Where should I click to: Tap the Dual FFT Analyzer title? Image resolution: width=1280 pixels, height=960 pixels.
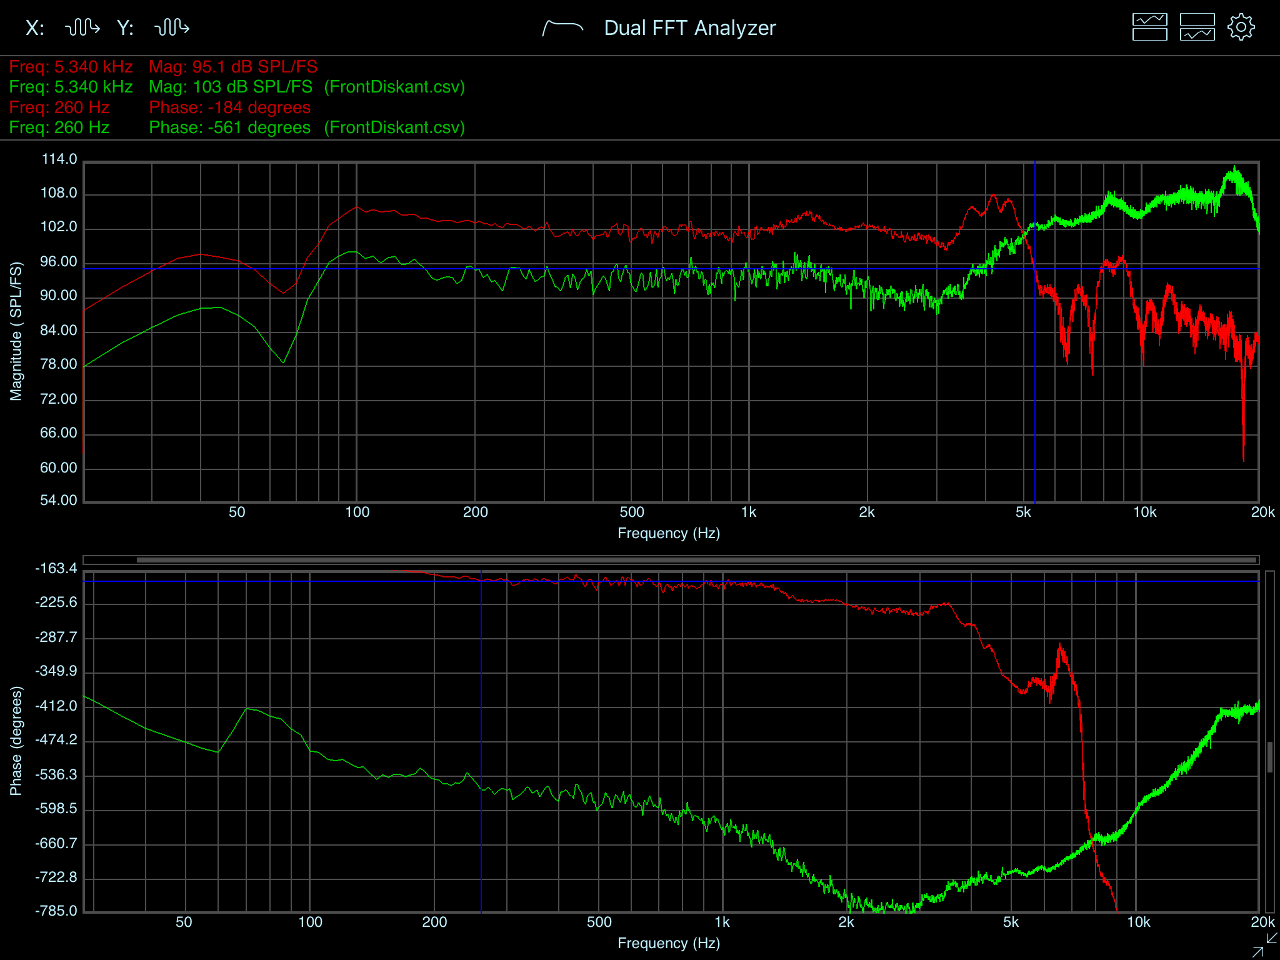pos(690,28)
